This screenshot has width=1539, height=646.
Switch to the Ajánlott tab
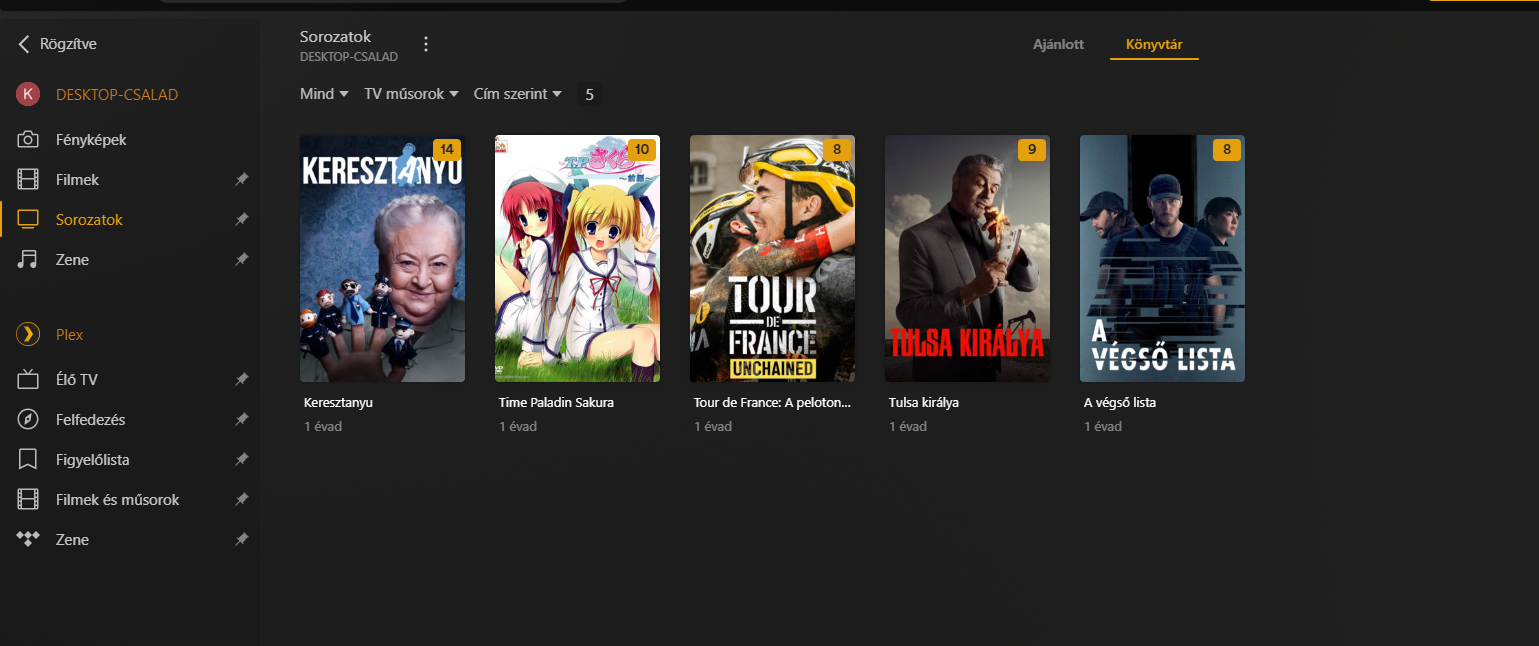[x=1058, y=45]
